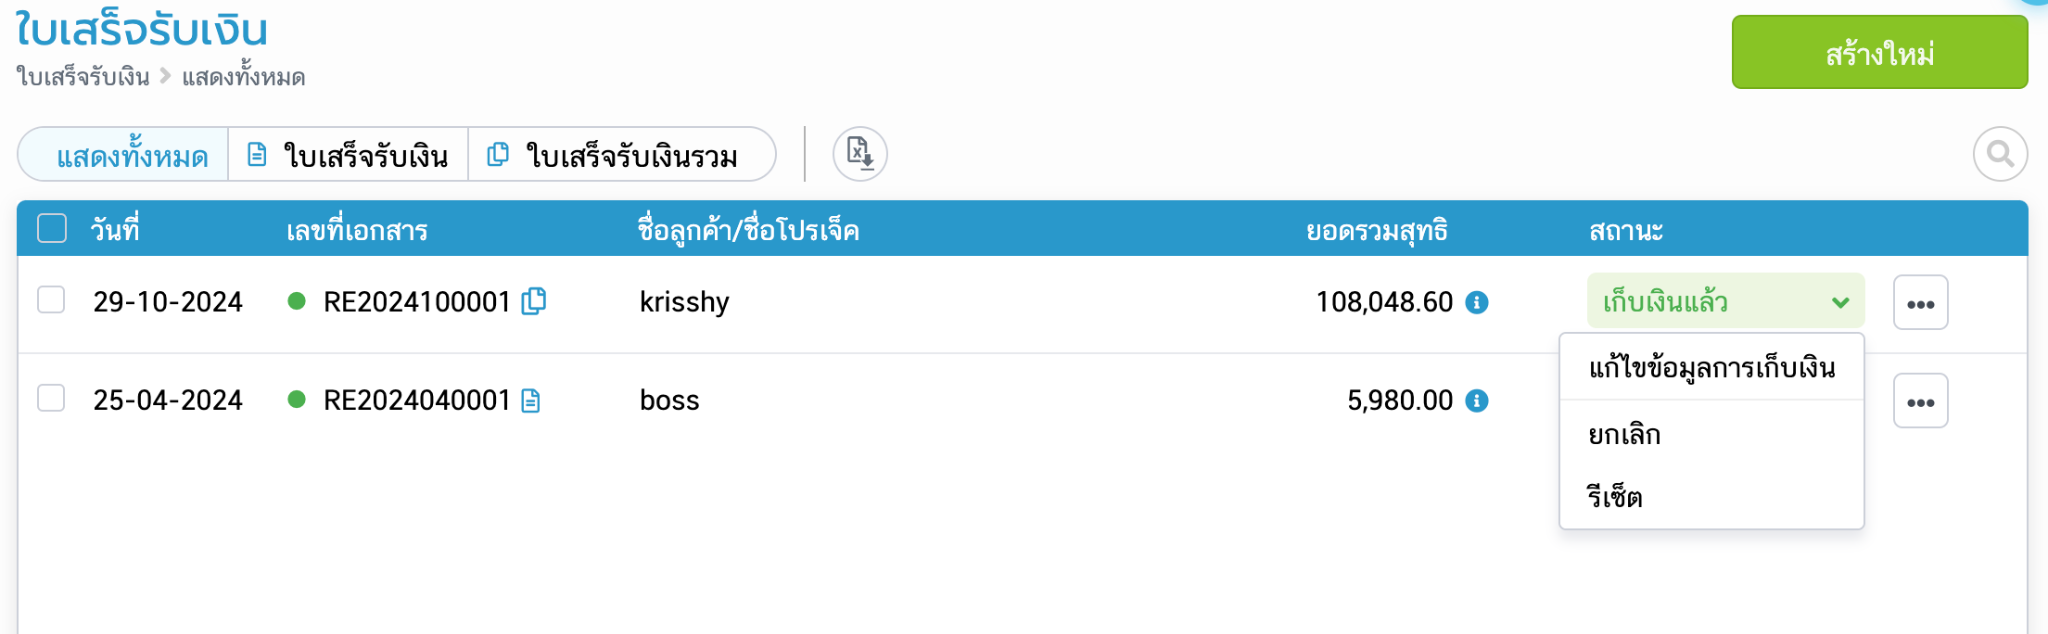This screenshot has width=2048, height=634.
Task: Open document number RE2024100001
Action: pyautogui.click(x=417, y=302)
